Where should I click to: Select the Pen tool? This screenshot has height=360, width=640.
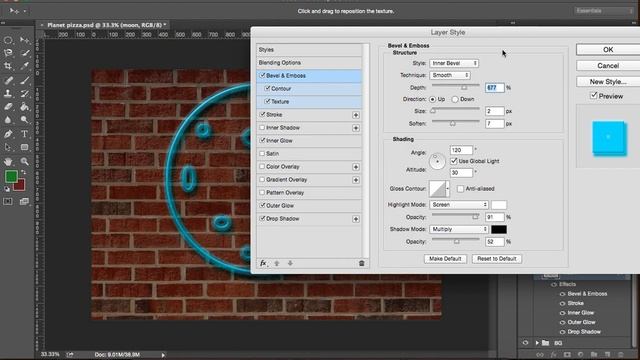tap(8, 134)
